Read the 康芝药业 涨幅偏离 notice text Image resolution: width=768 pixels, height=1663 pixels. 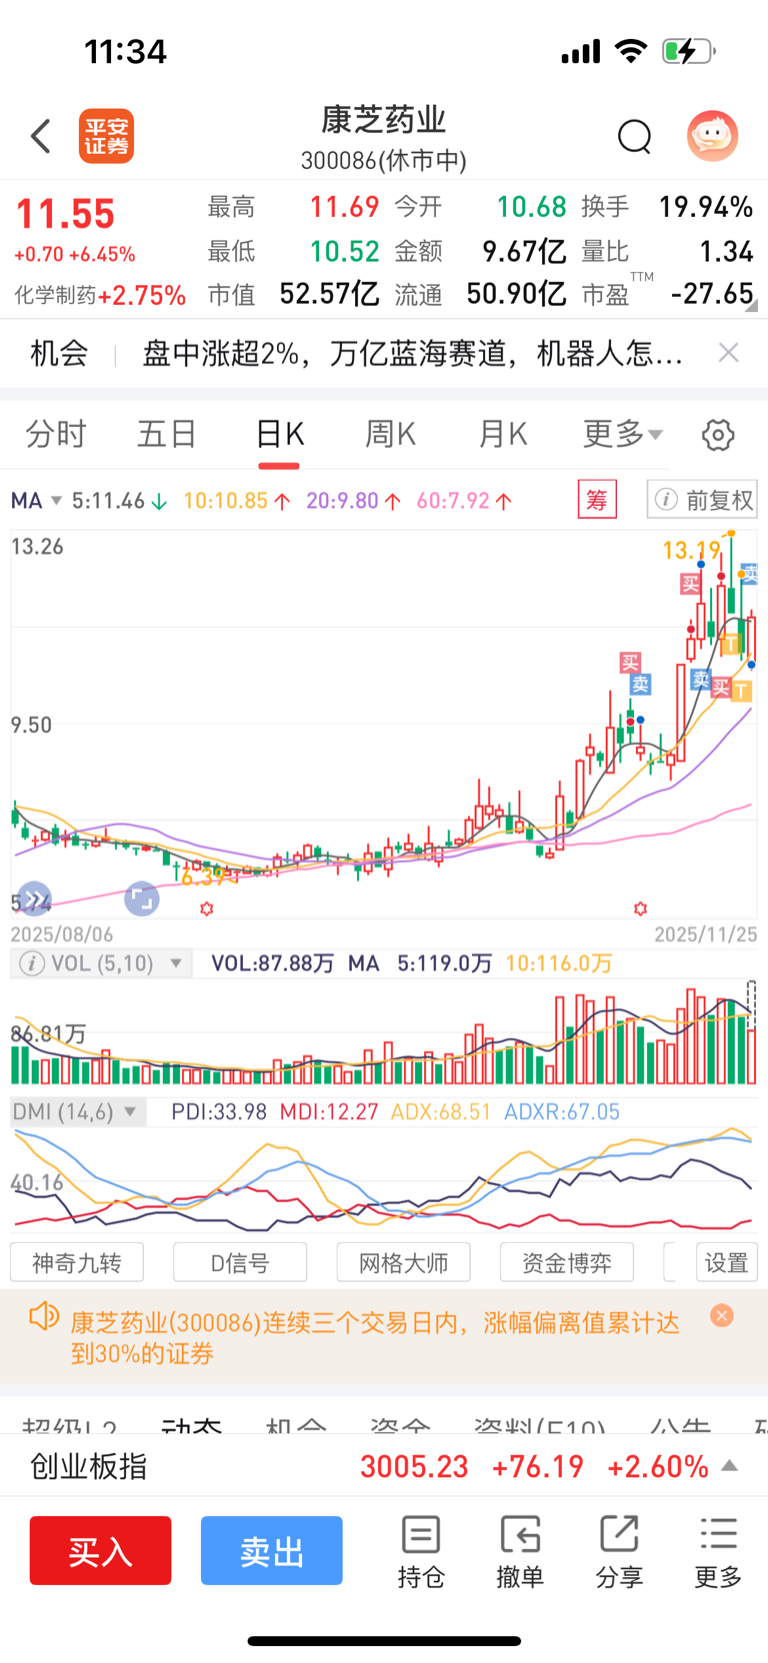coord(375,1338)
